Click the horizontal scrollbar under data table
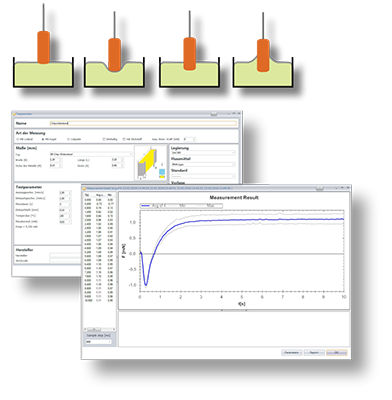This screenshot has height=400, width=392. coord(99,329)
